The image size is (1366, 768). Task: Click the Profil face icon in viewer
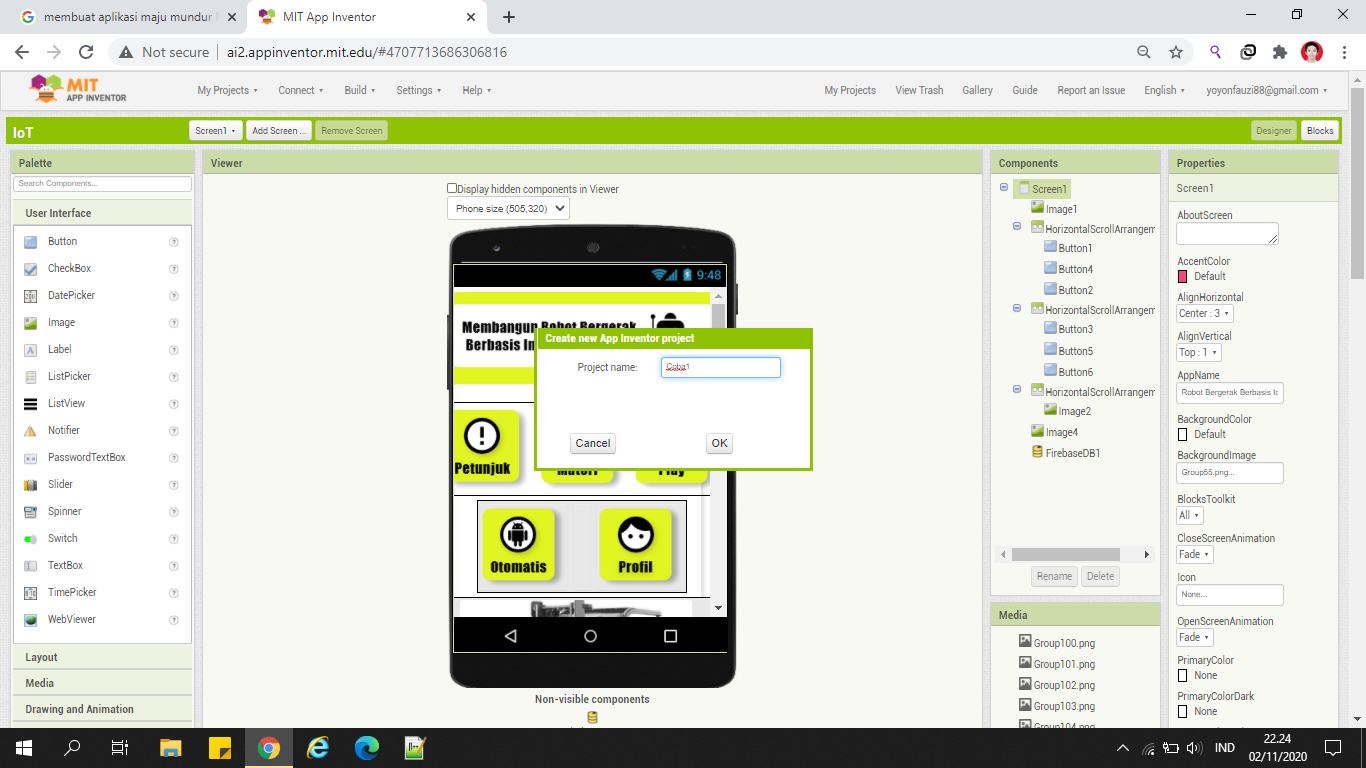coord(635,534)
